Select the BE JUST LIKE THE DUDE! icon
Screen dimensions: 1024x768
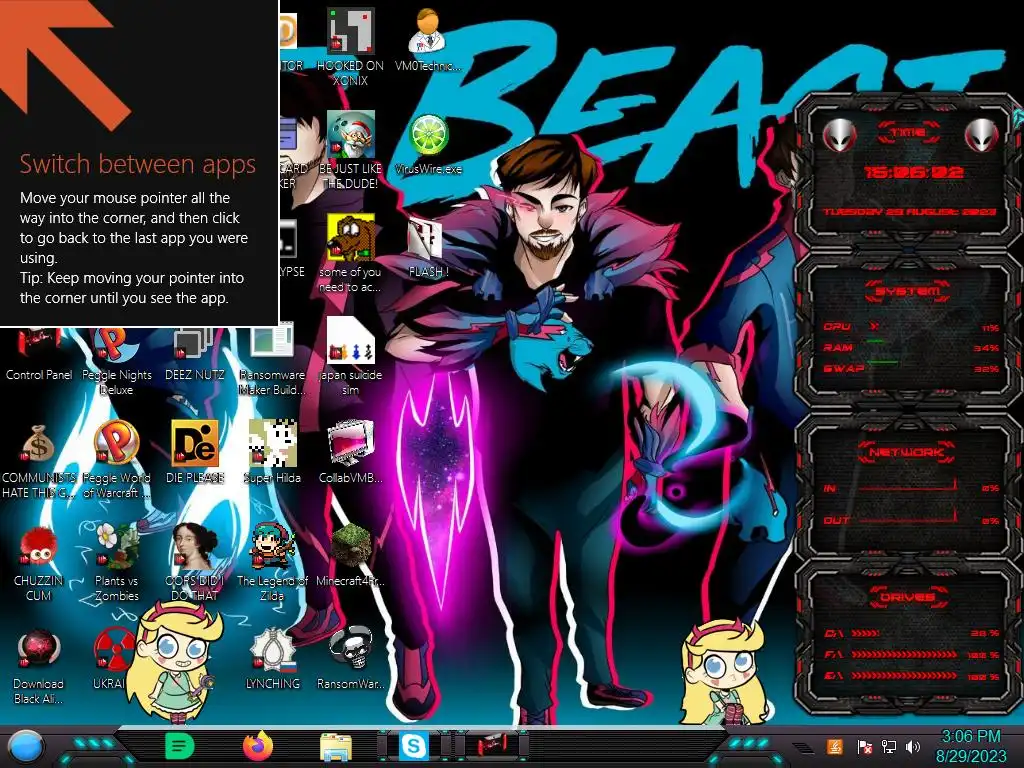(350, 150)
